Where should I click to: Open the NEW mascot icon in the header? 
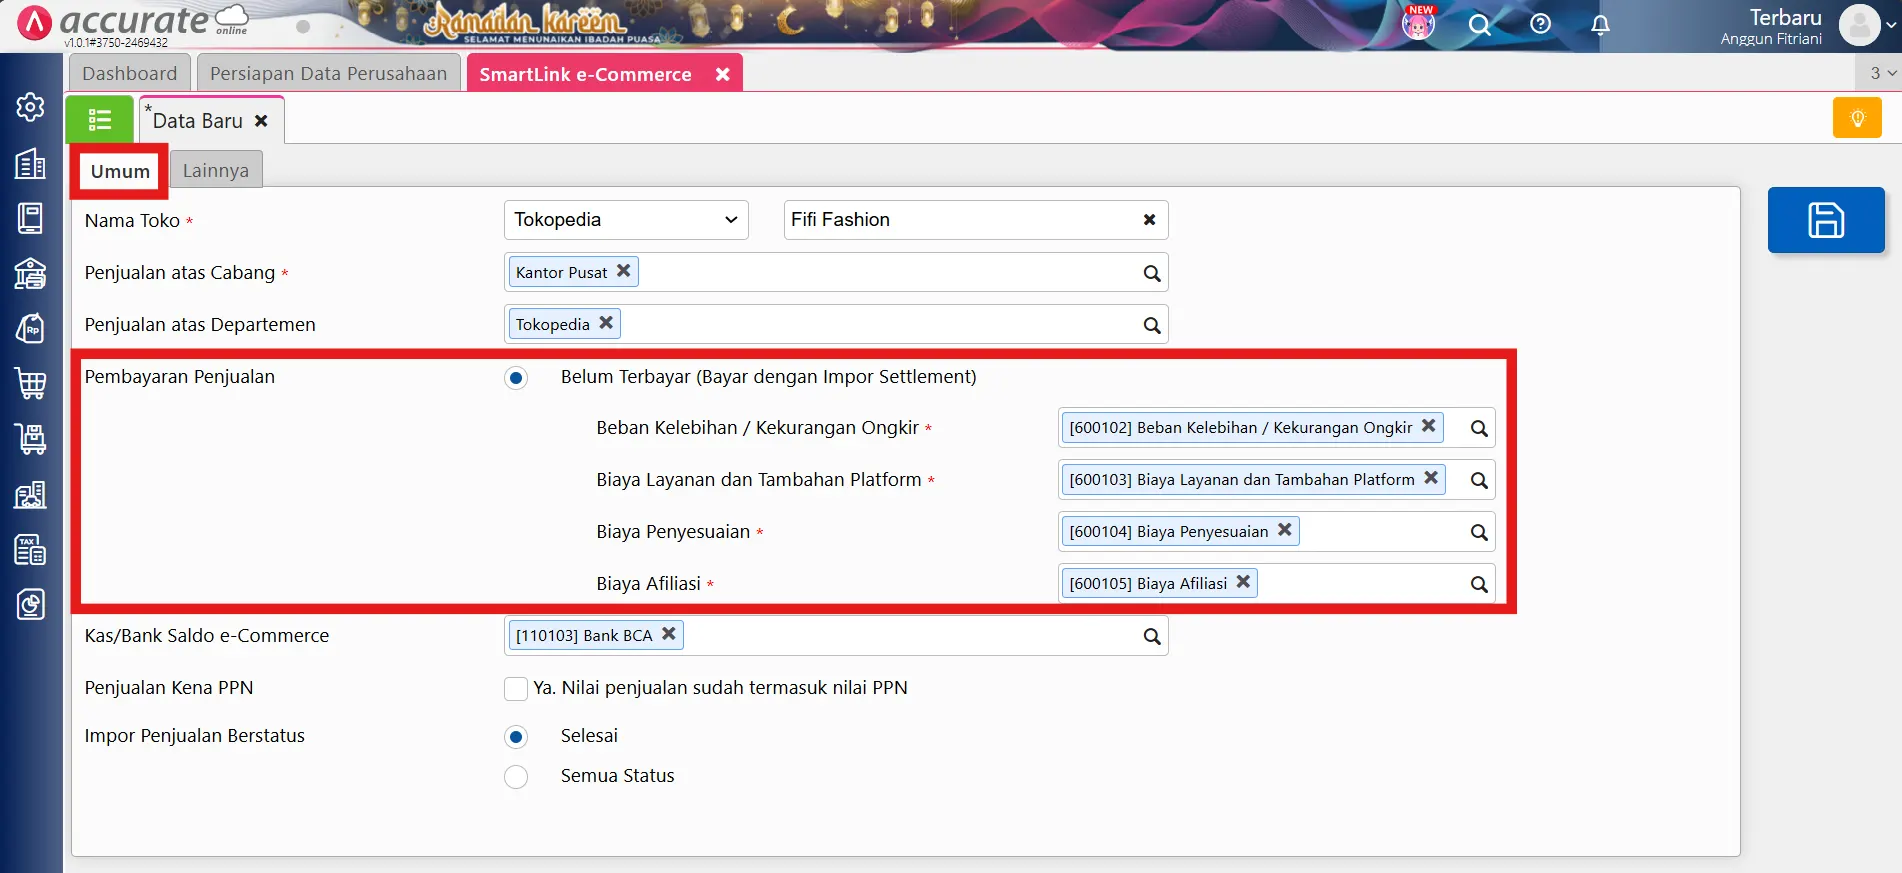tap(1418, 22)
